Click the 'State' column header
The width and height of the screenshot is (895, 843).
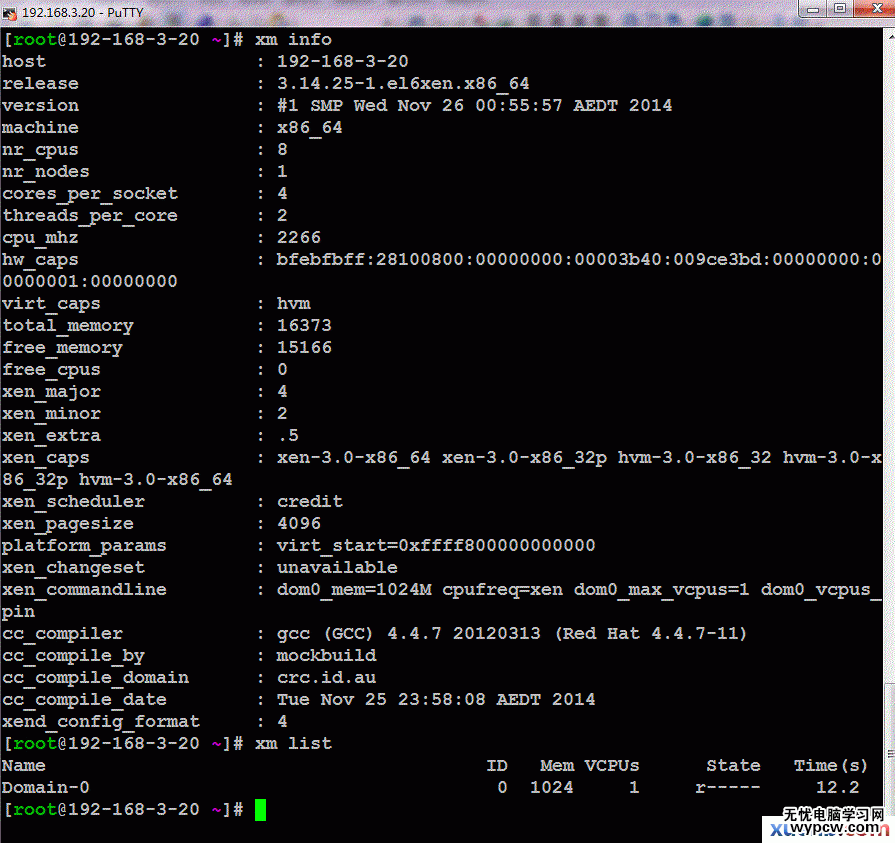(x=733, y=765)
